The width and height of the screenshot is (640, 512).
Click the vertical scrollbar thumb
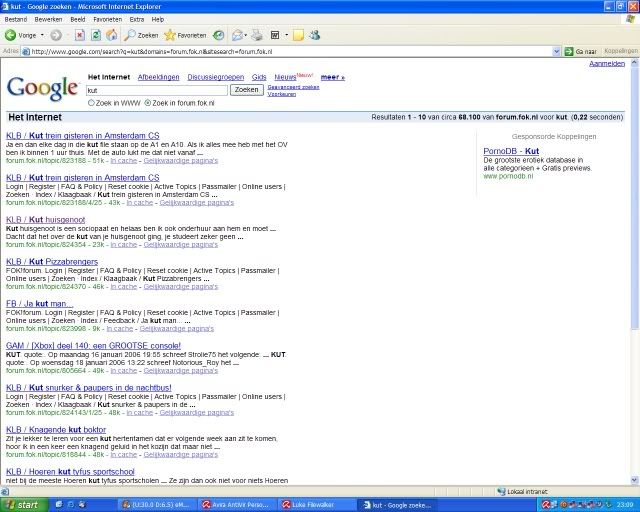click(x=635, y=198)
